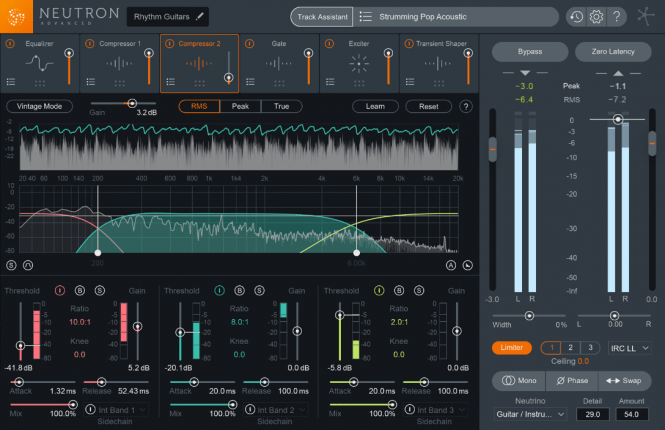
Task: Toggle the Compressor 1 module power button
Action: 90,44
